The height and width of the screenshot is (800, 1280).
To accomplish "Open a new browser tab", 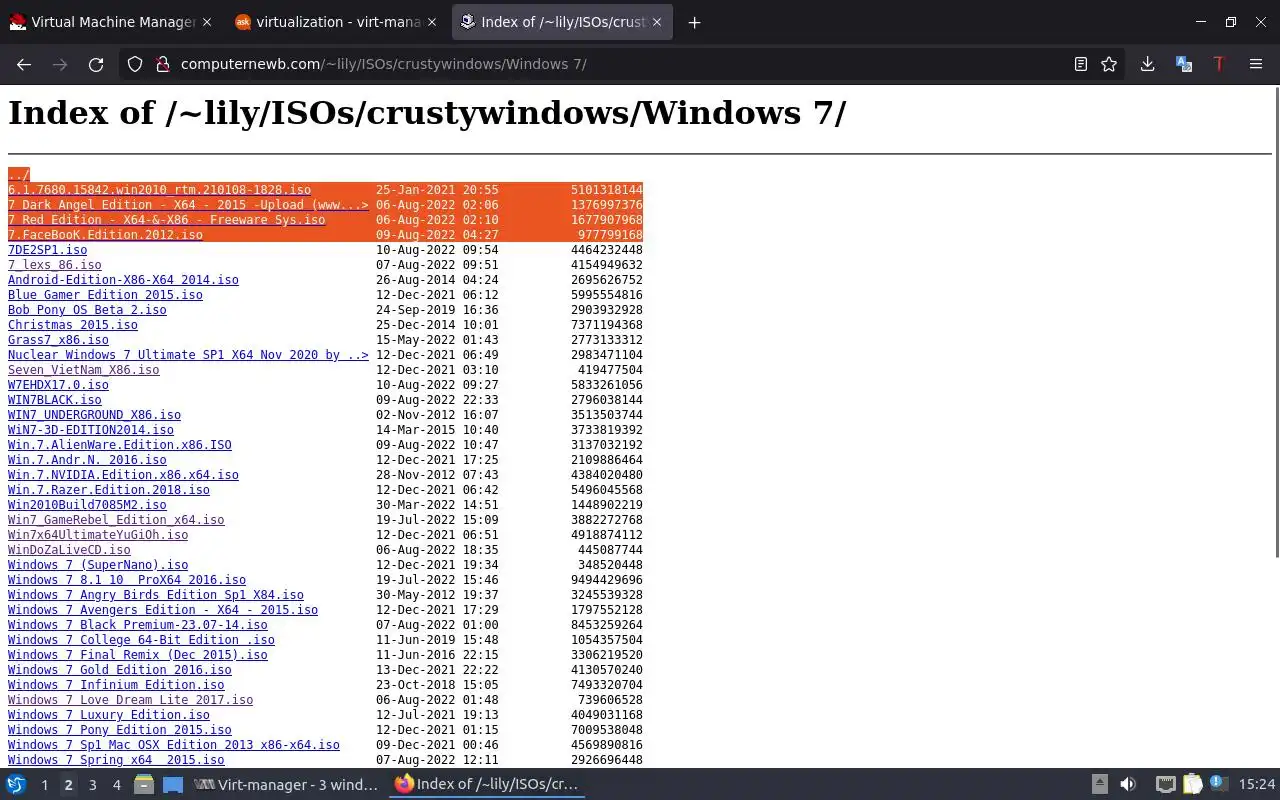I will coord(694,22).
